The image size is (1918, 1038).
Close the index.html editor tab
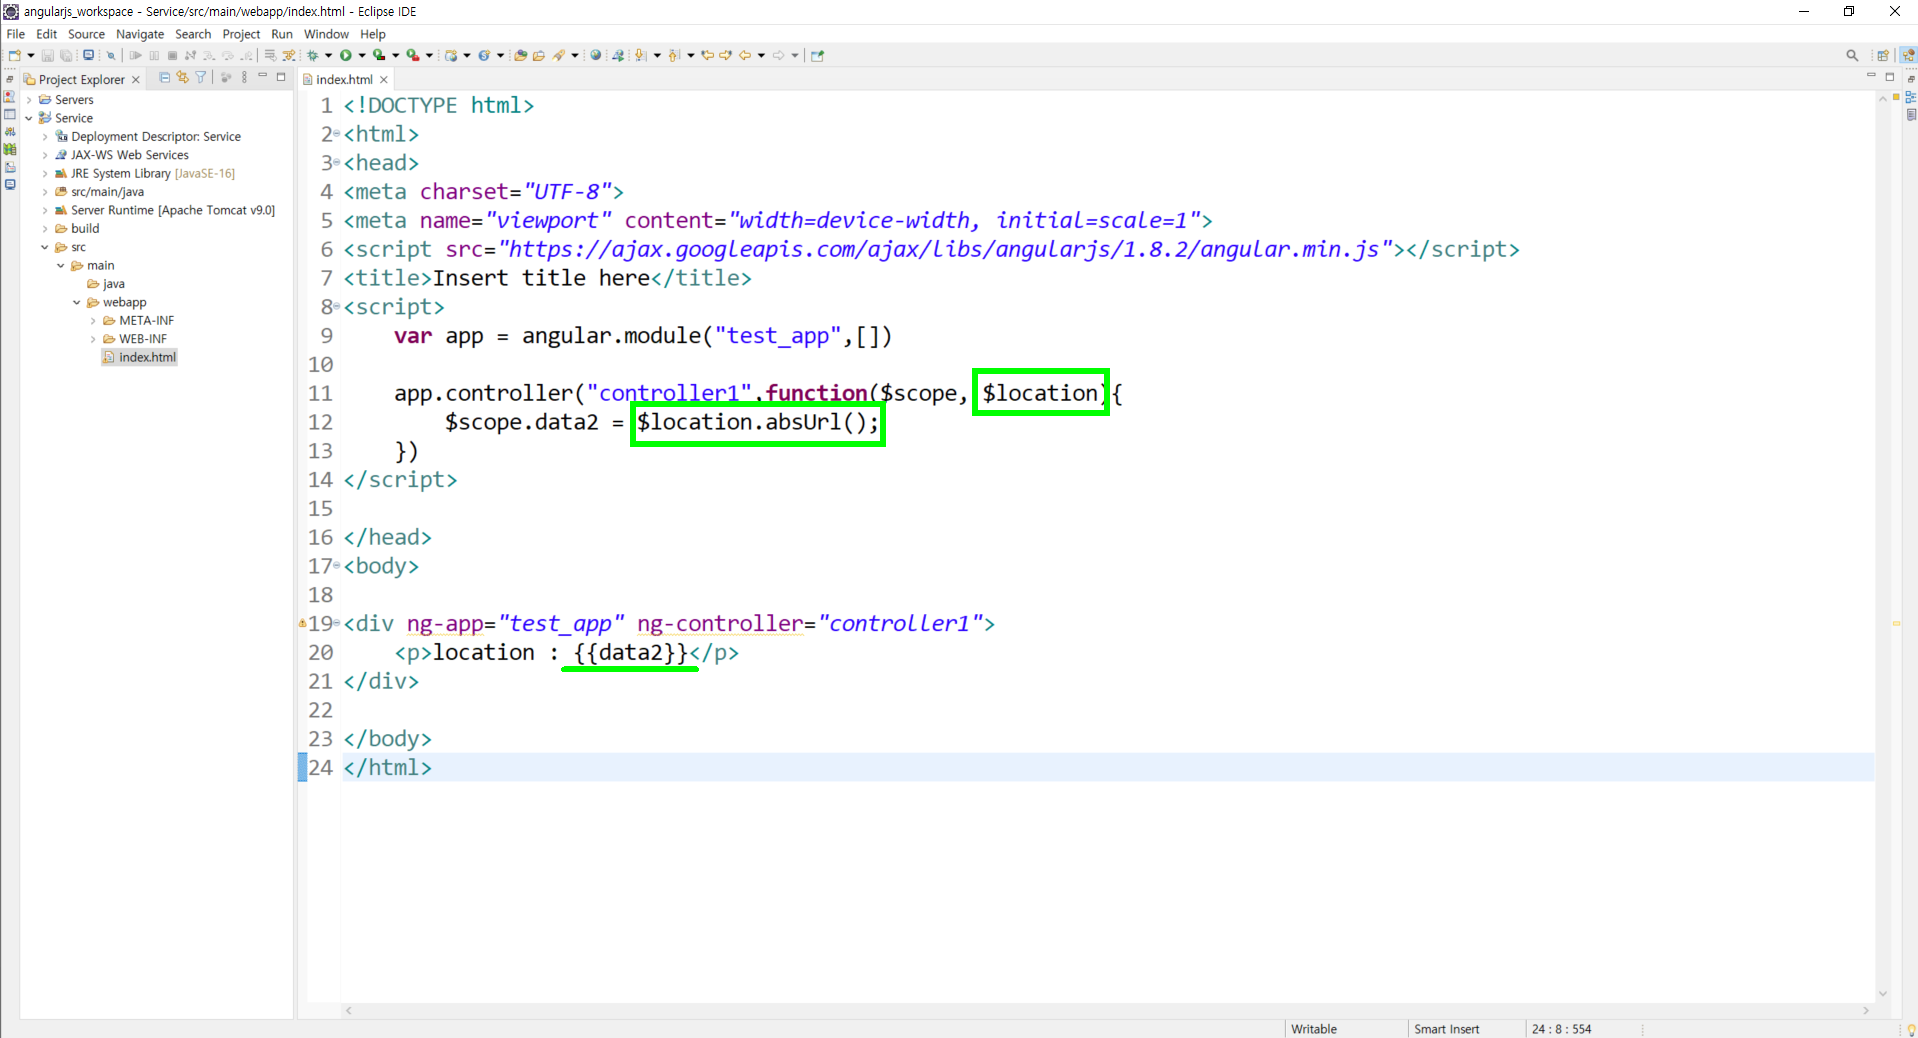(x=384, y=79)
